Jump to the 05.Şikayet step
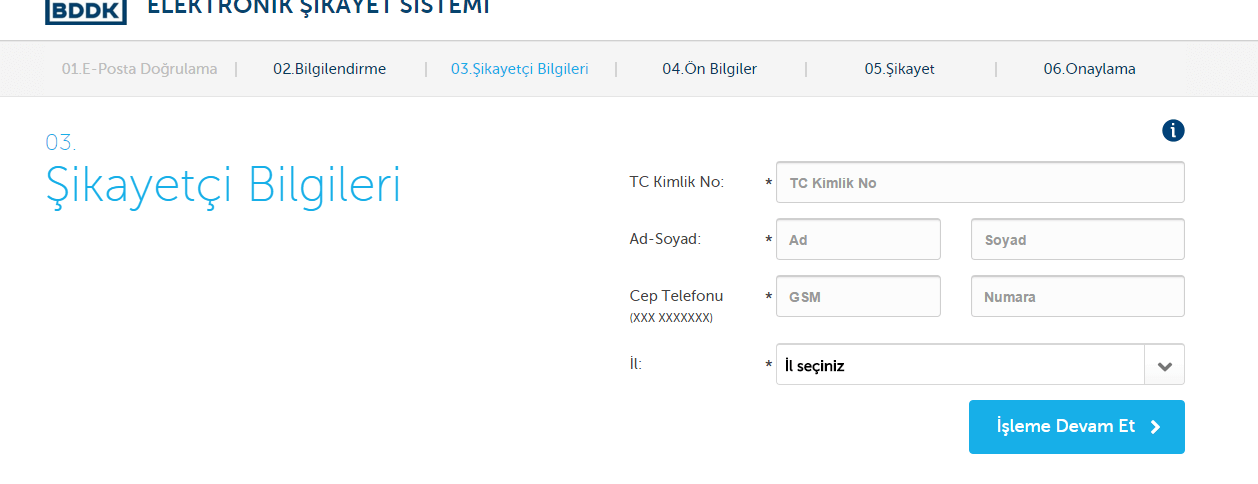Screen dimensions: 1258x484 point(900,69)
